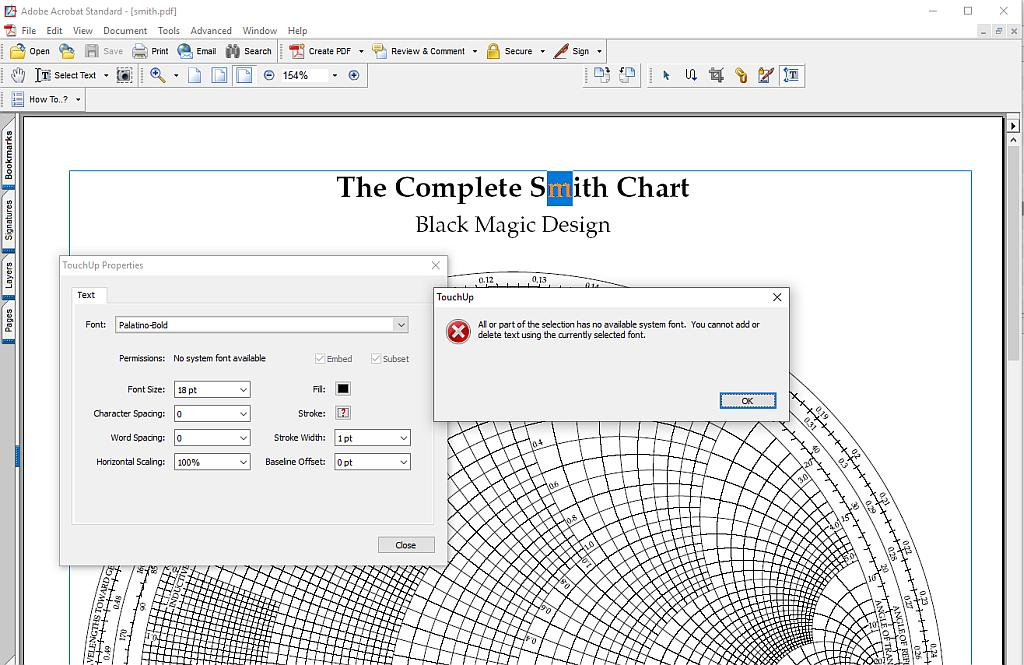The width and height of the screenshot is (1024, 665).
Task: Open the Bookmarks side tab
Action: pos(8,154)
